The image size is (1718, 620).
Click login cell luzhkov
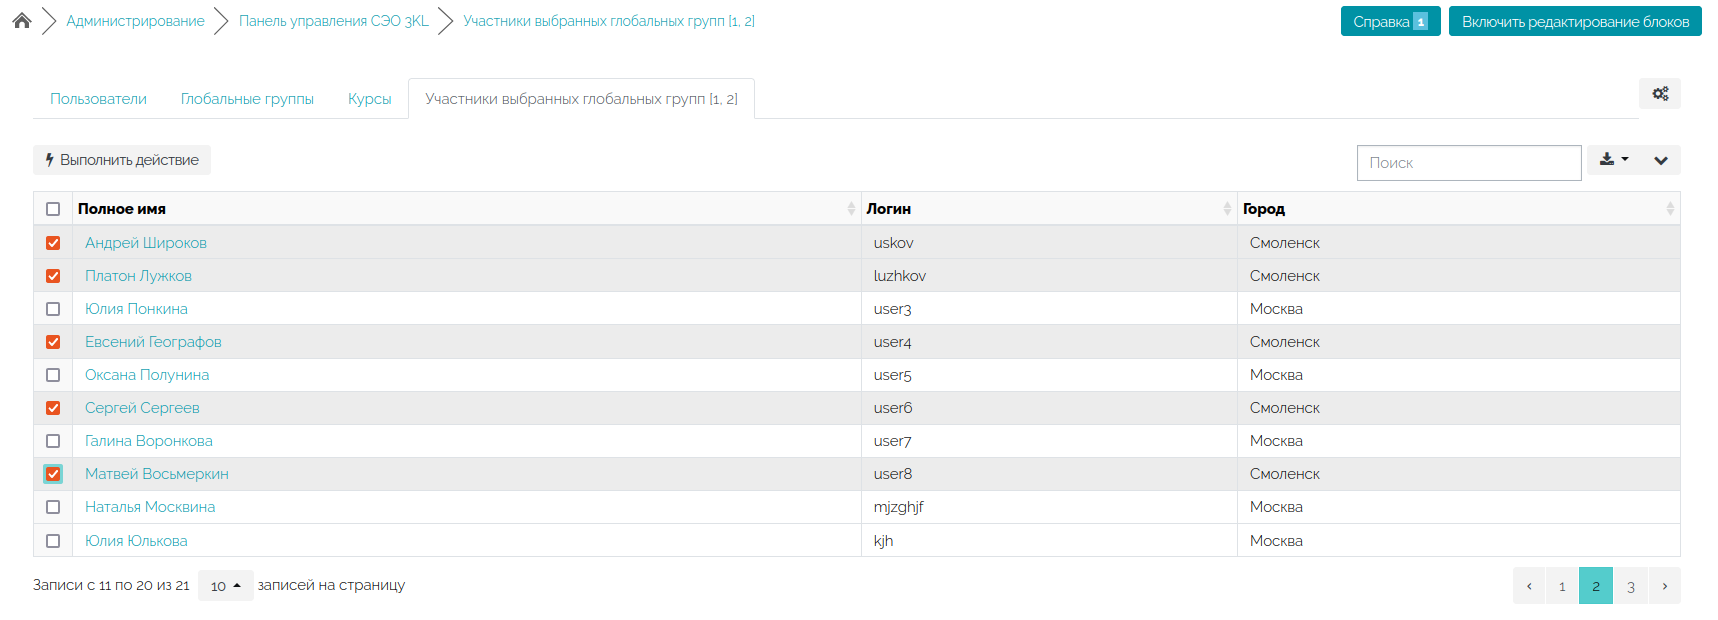coord(1049,276)
